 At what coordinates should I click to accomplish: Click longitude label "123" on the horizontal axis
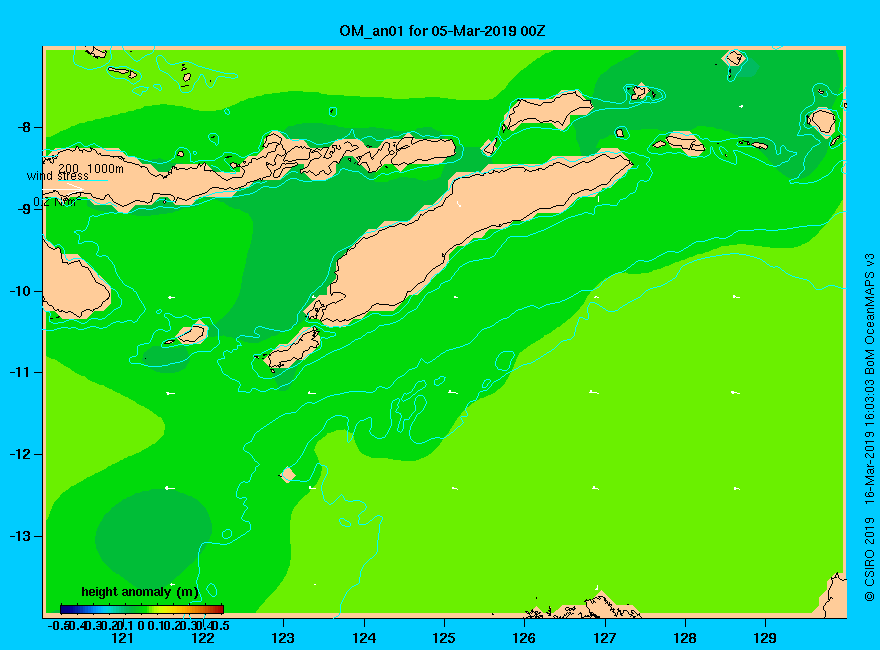283,638
